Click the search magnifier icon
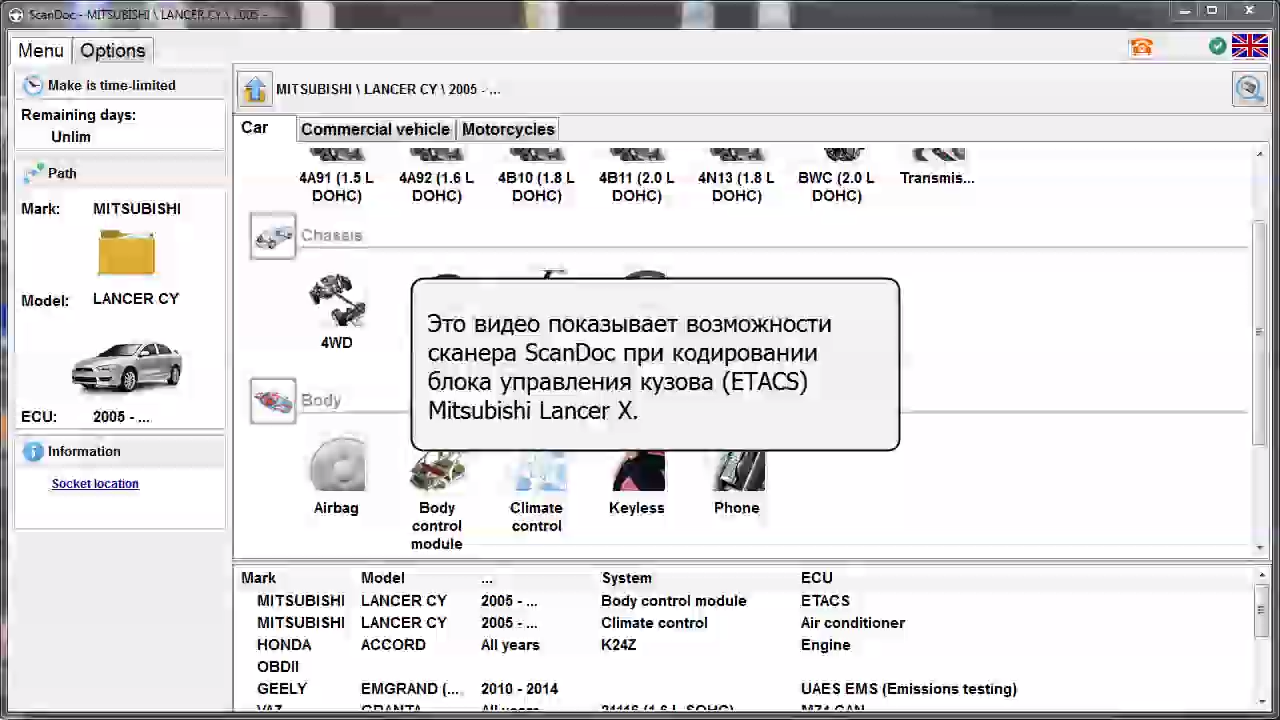This screenshot has width=1280, height=720. pos(1248,89)
